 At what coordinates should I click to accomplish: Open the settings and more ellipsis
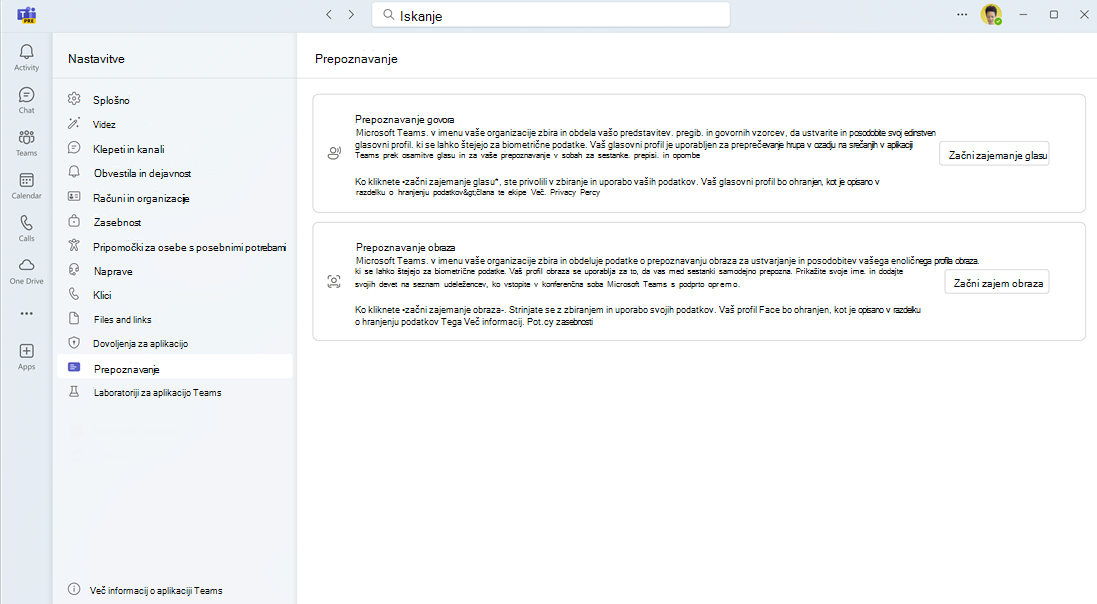click(x=963, y=15)
